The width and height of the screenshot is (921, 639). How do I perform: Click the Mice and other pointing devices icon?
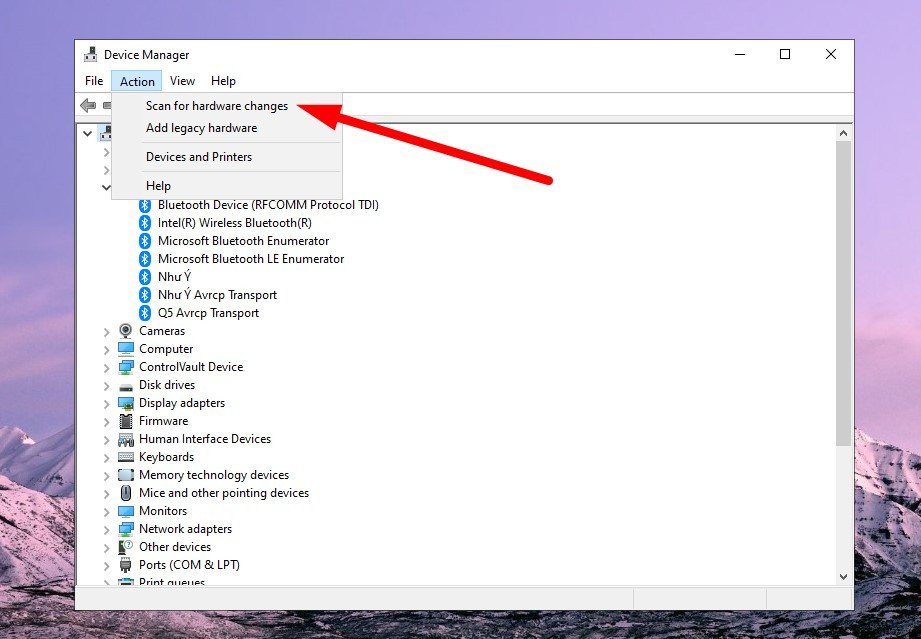(126, 493)
